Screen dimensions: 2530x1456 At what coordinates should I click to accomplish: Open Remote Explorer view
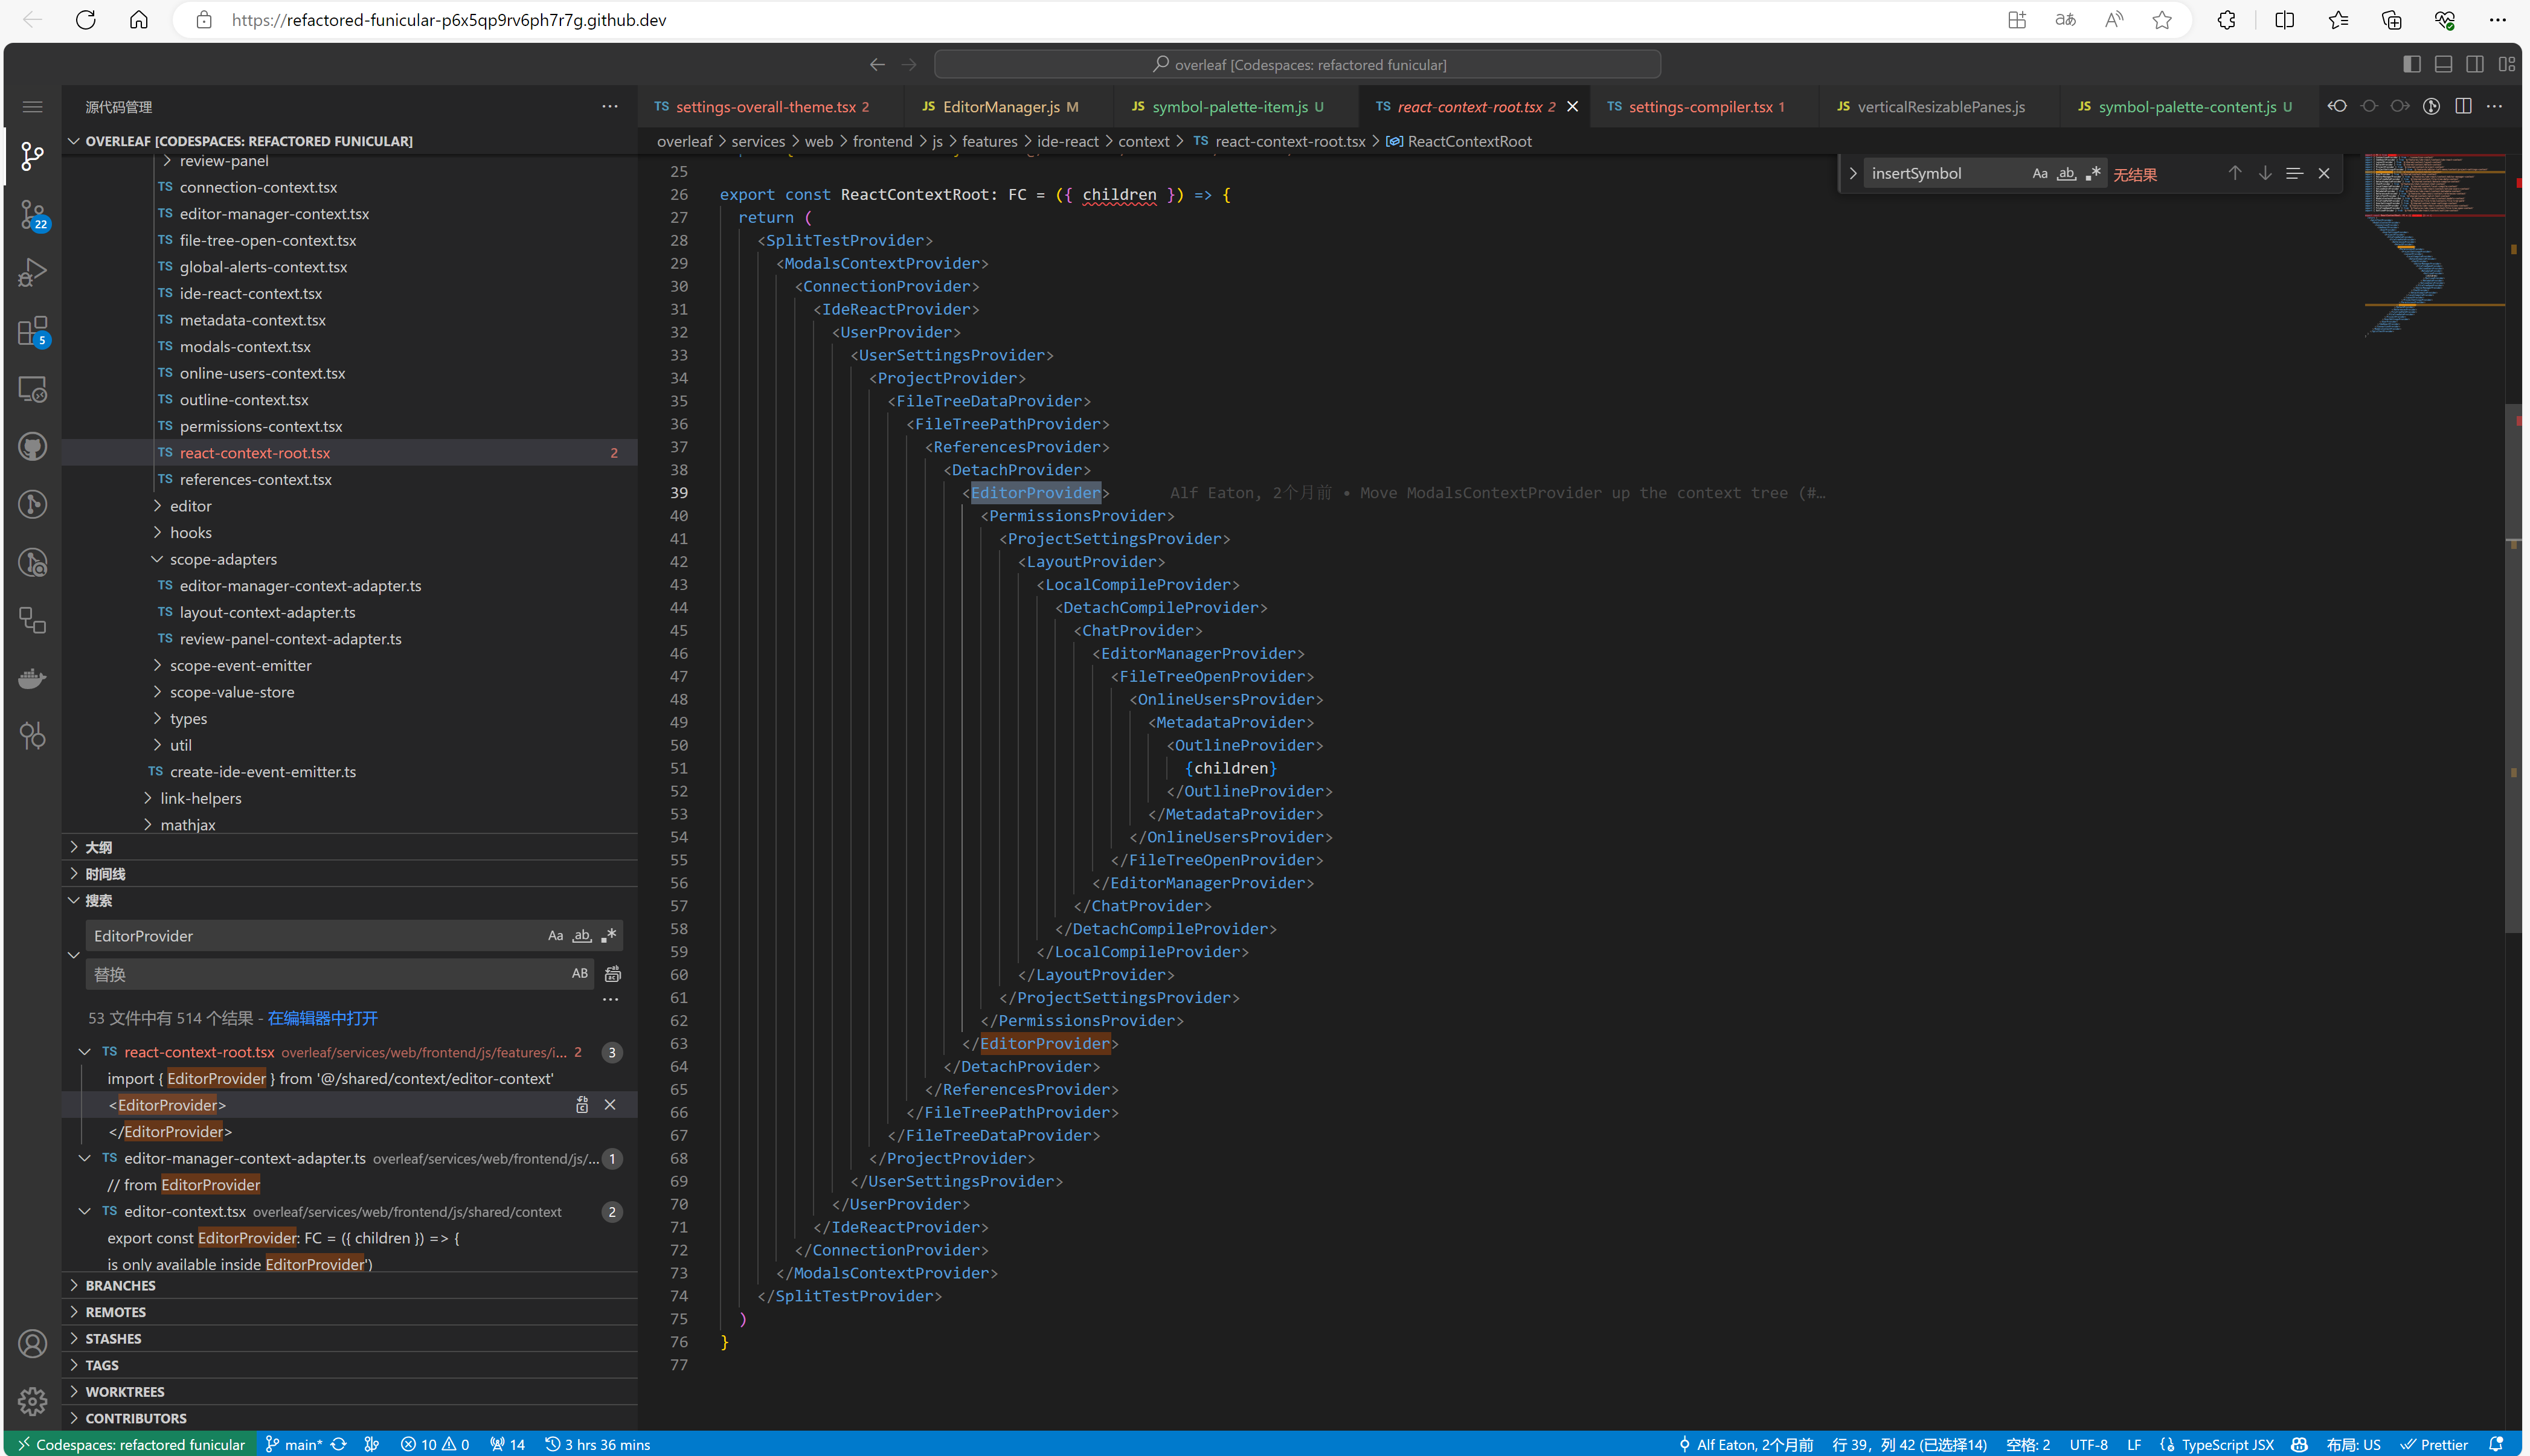32,388
